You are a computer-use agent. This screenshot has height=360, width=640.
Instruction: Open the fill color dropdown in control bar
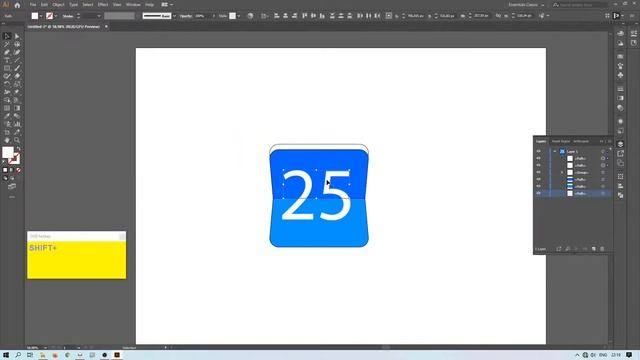click(41, 16)
